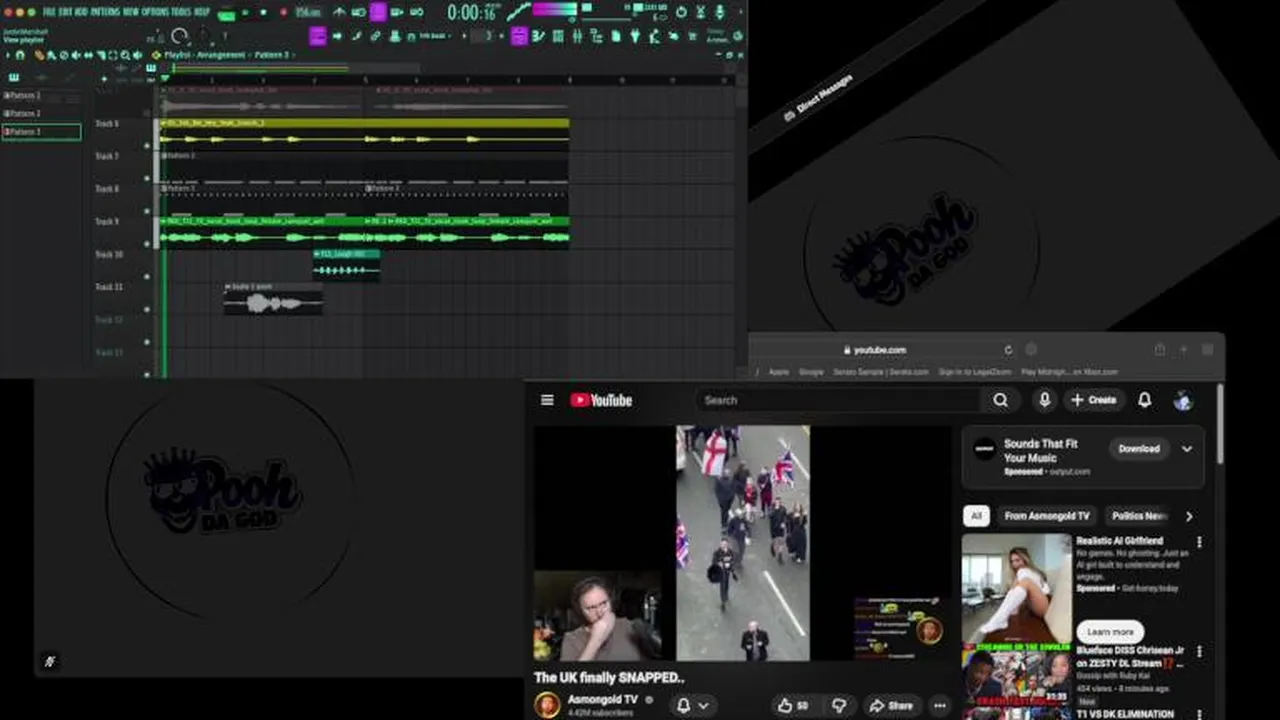Click the YouTube Search field
The image size is (1280, 720).
click(838, 400)
